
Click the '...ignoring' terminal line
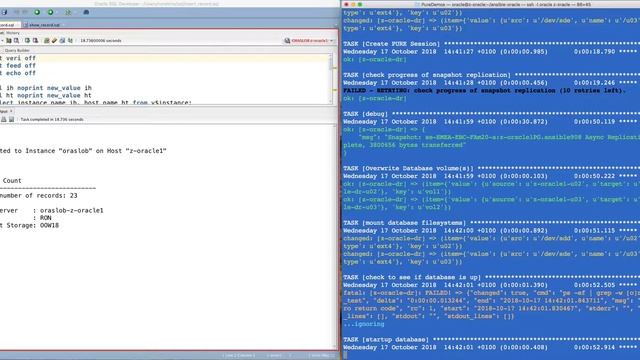364,324
